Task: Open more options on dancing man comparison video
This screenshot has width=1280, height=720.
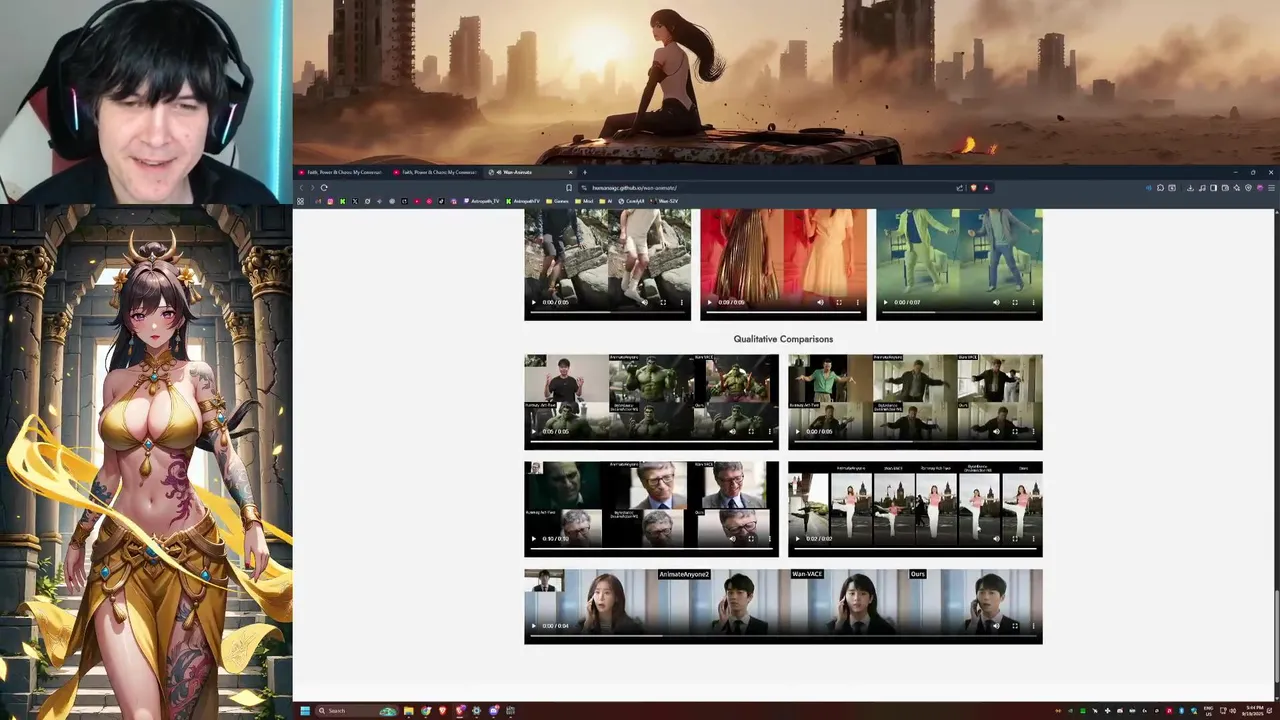Action: coord(1033,431)
